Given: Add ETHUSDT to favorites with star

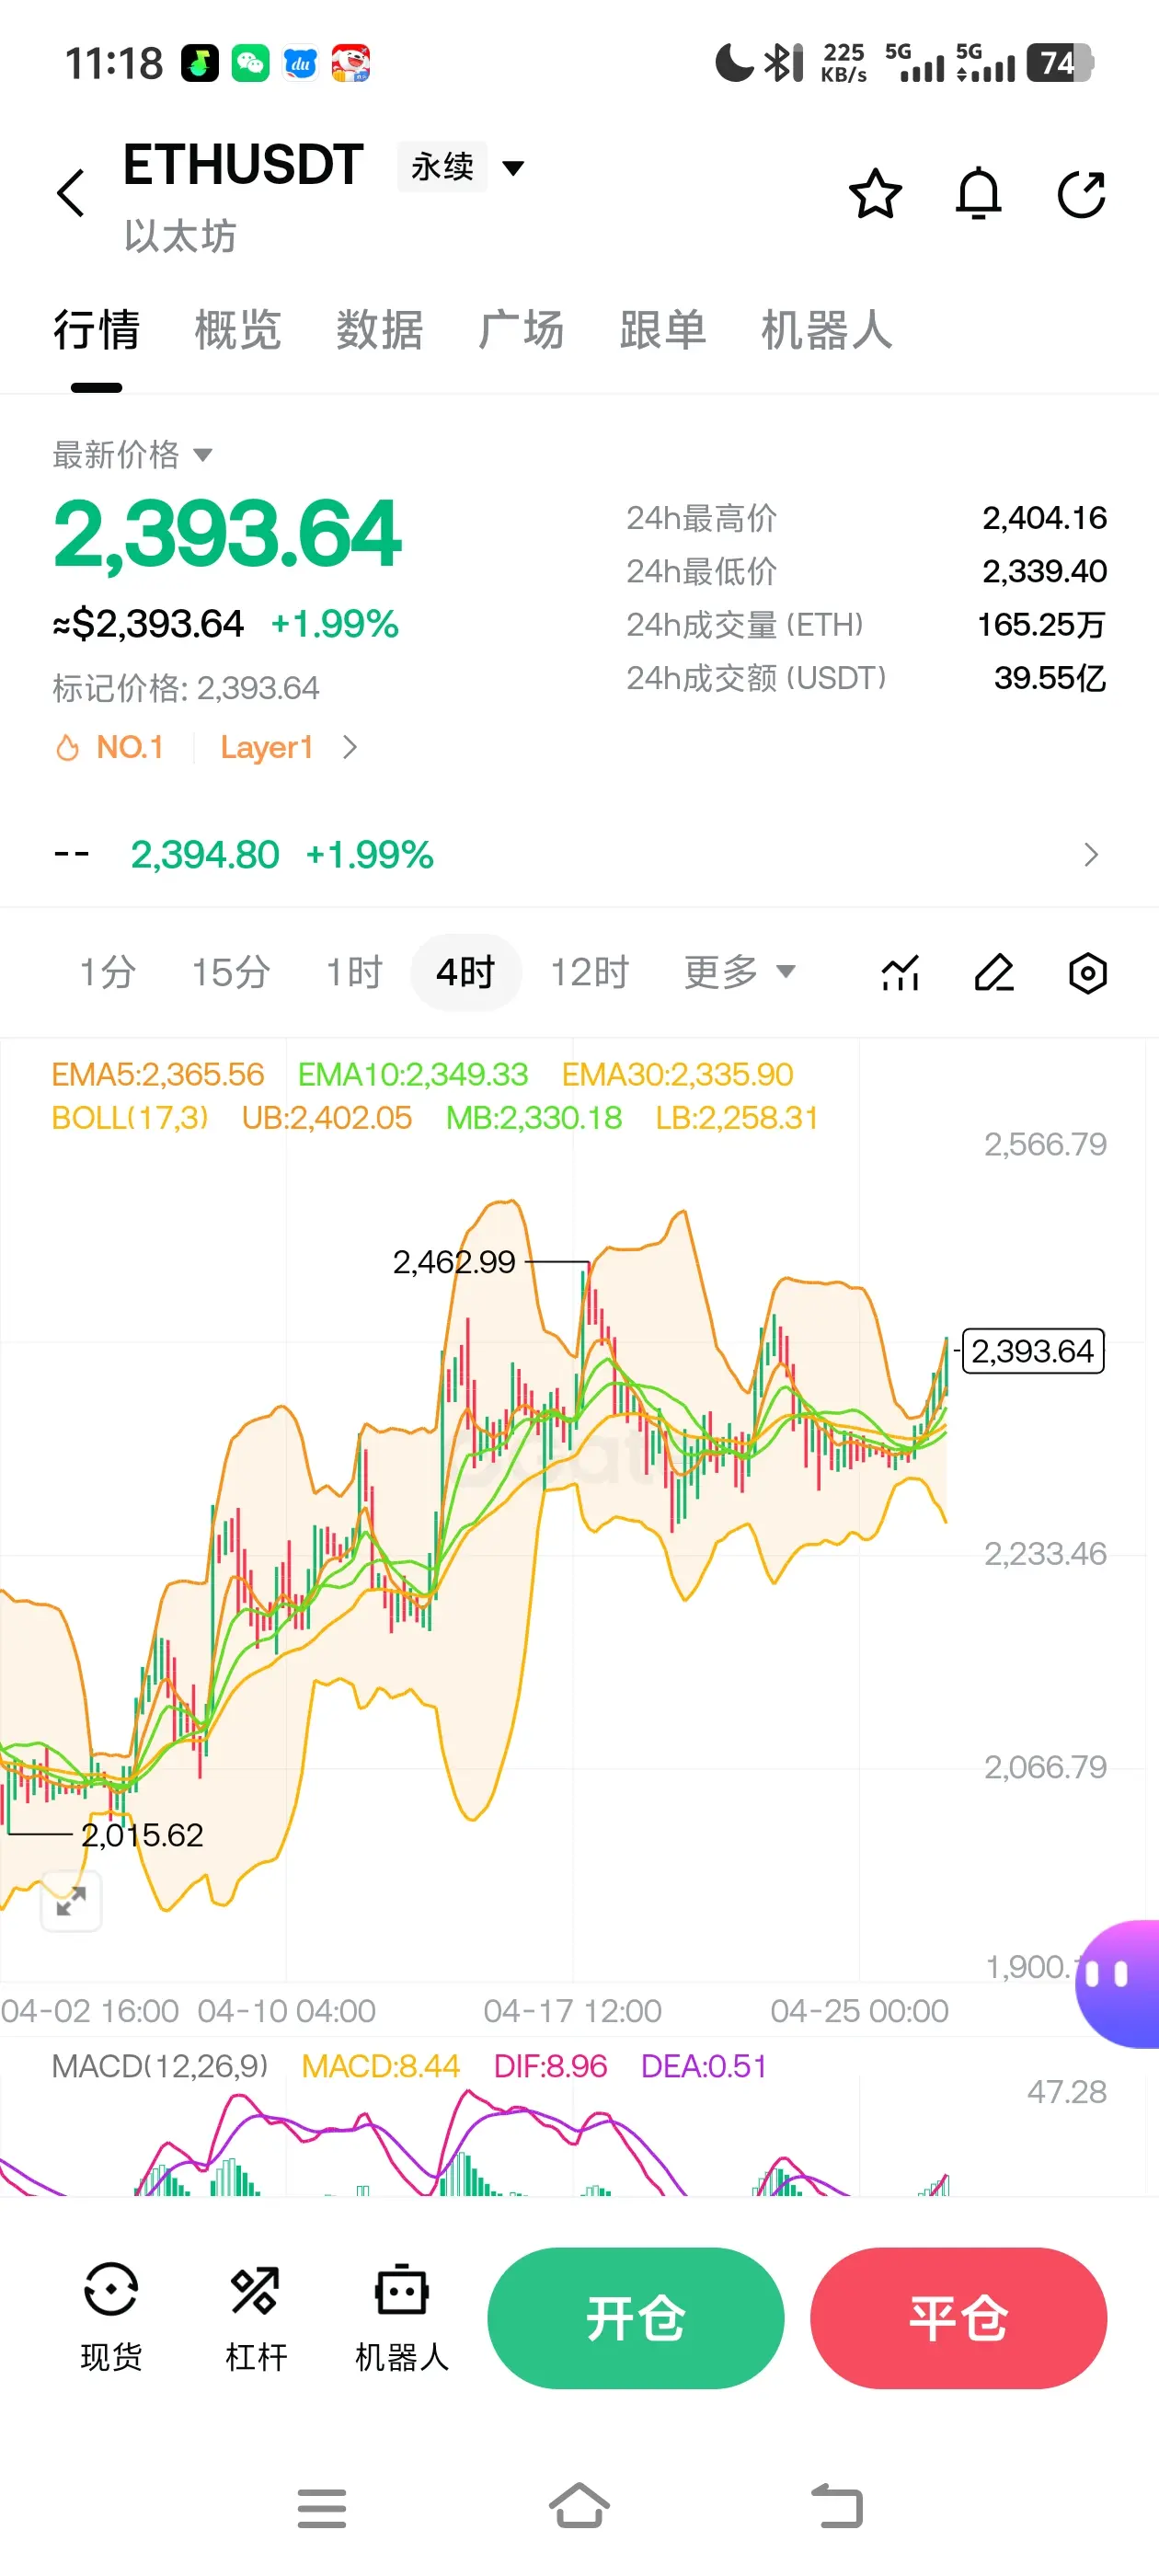Looking at the screenshot, I should 875,193.
